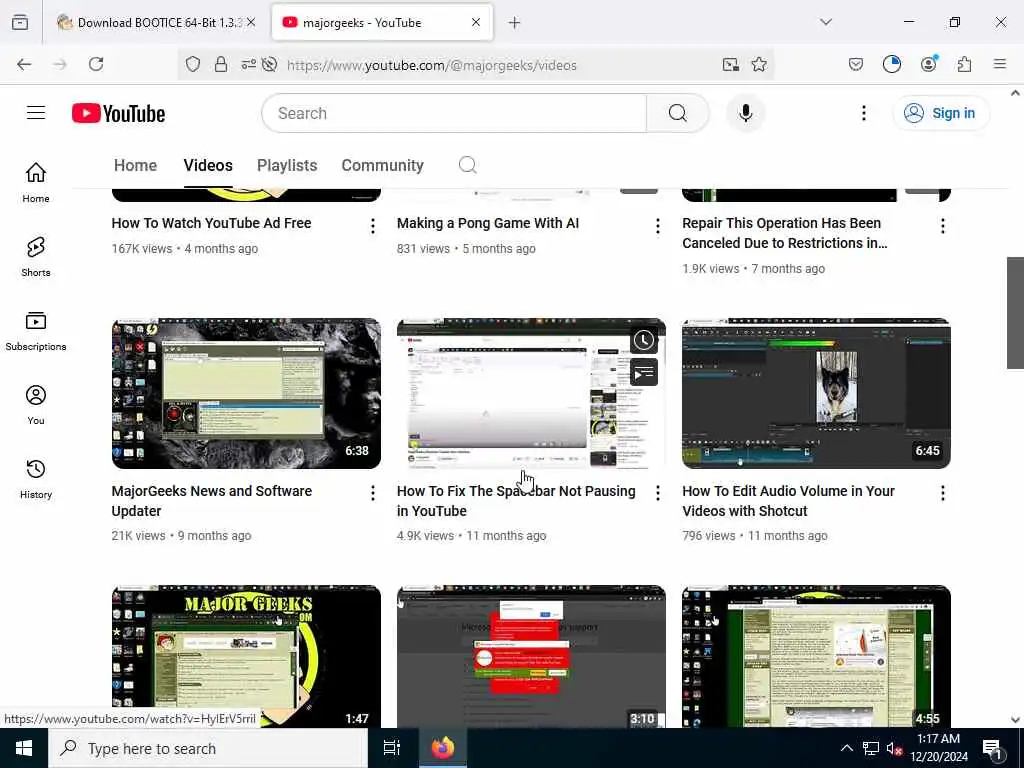The width and height of the screenshot is (1024, 768).
Task: Open MajorGeeks News and Software Updater title
Action: (x=212, y=500)
